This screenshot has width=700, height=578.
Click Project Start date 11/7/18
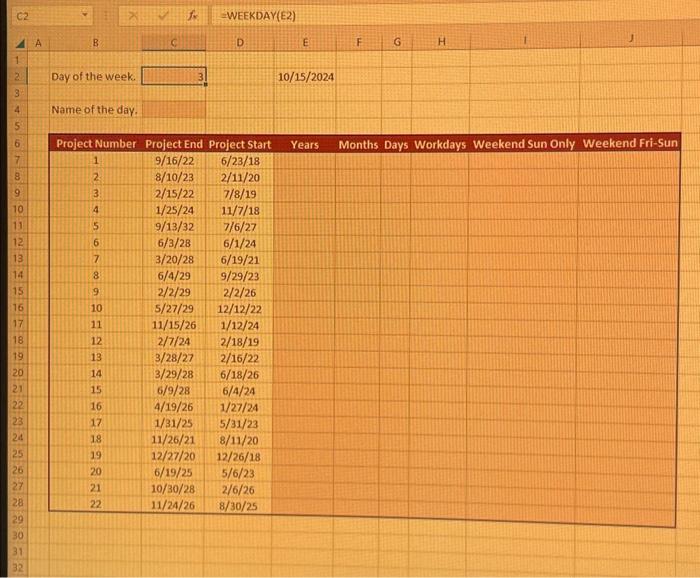pyautogui.click(x=240, y=211)
